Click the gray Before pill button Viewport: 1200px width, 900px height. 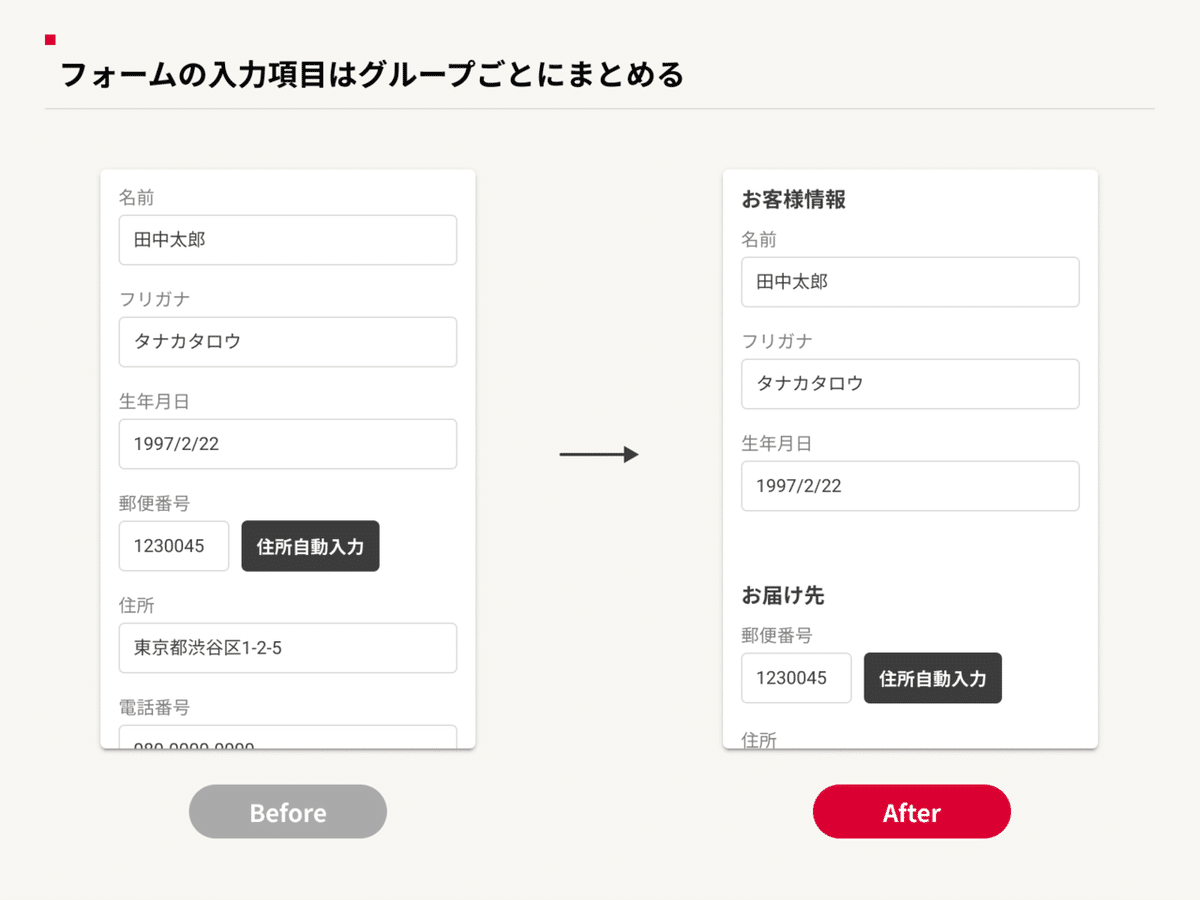tap(288, 812)
